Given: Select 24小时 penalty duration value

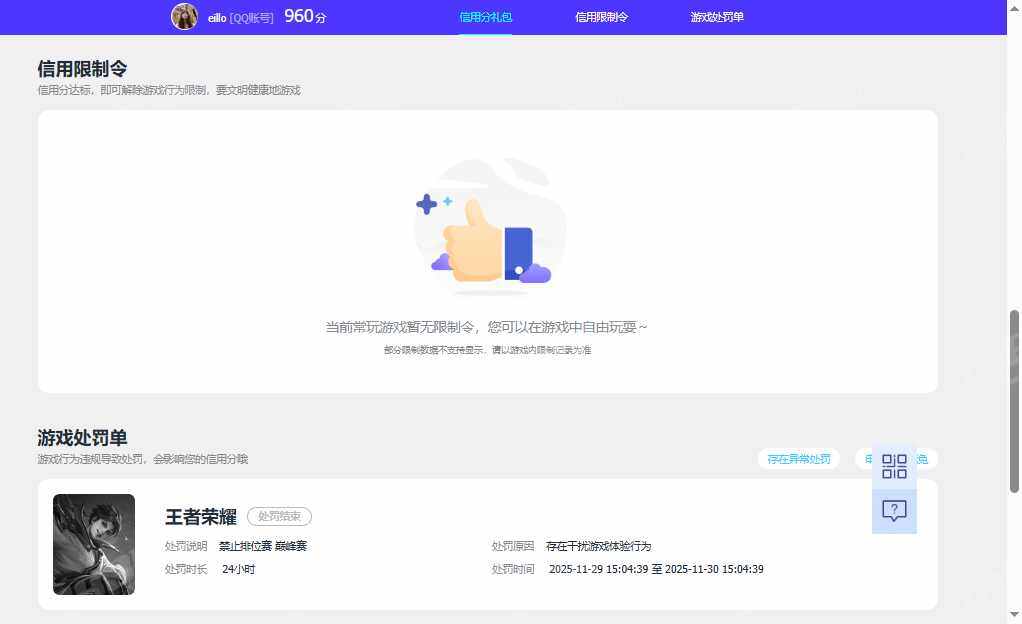Looking at the screenshot, I should tap(239, 569).
